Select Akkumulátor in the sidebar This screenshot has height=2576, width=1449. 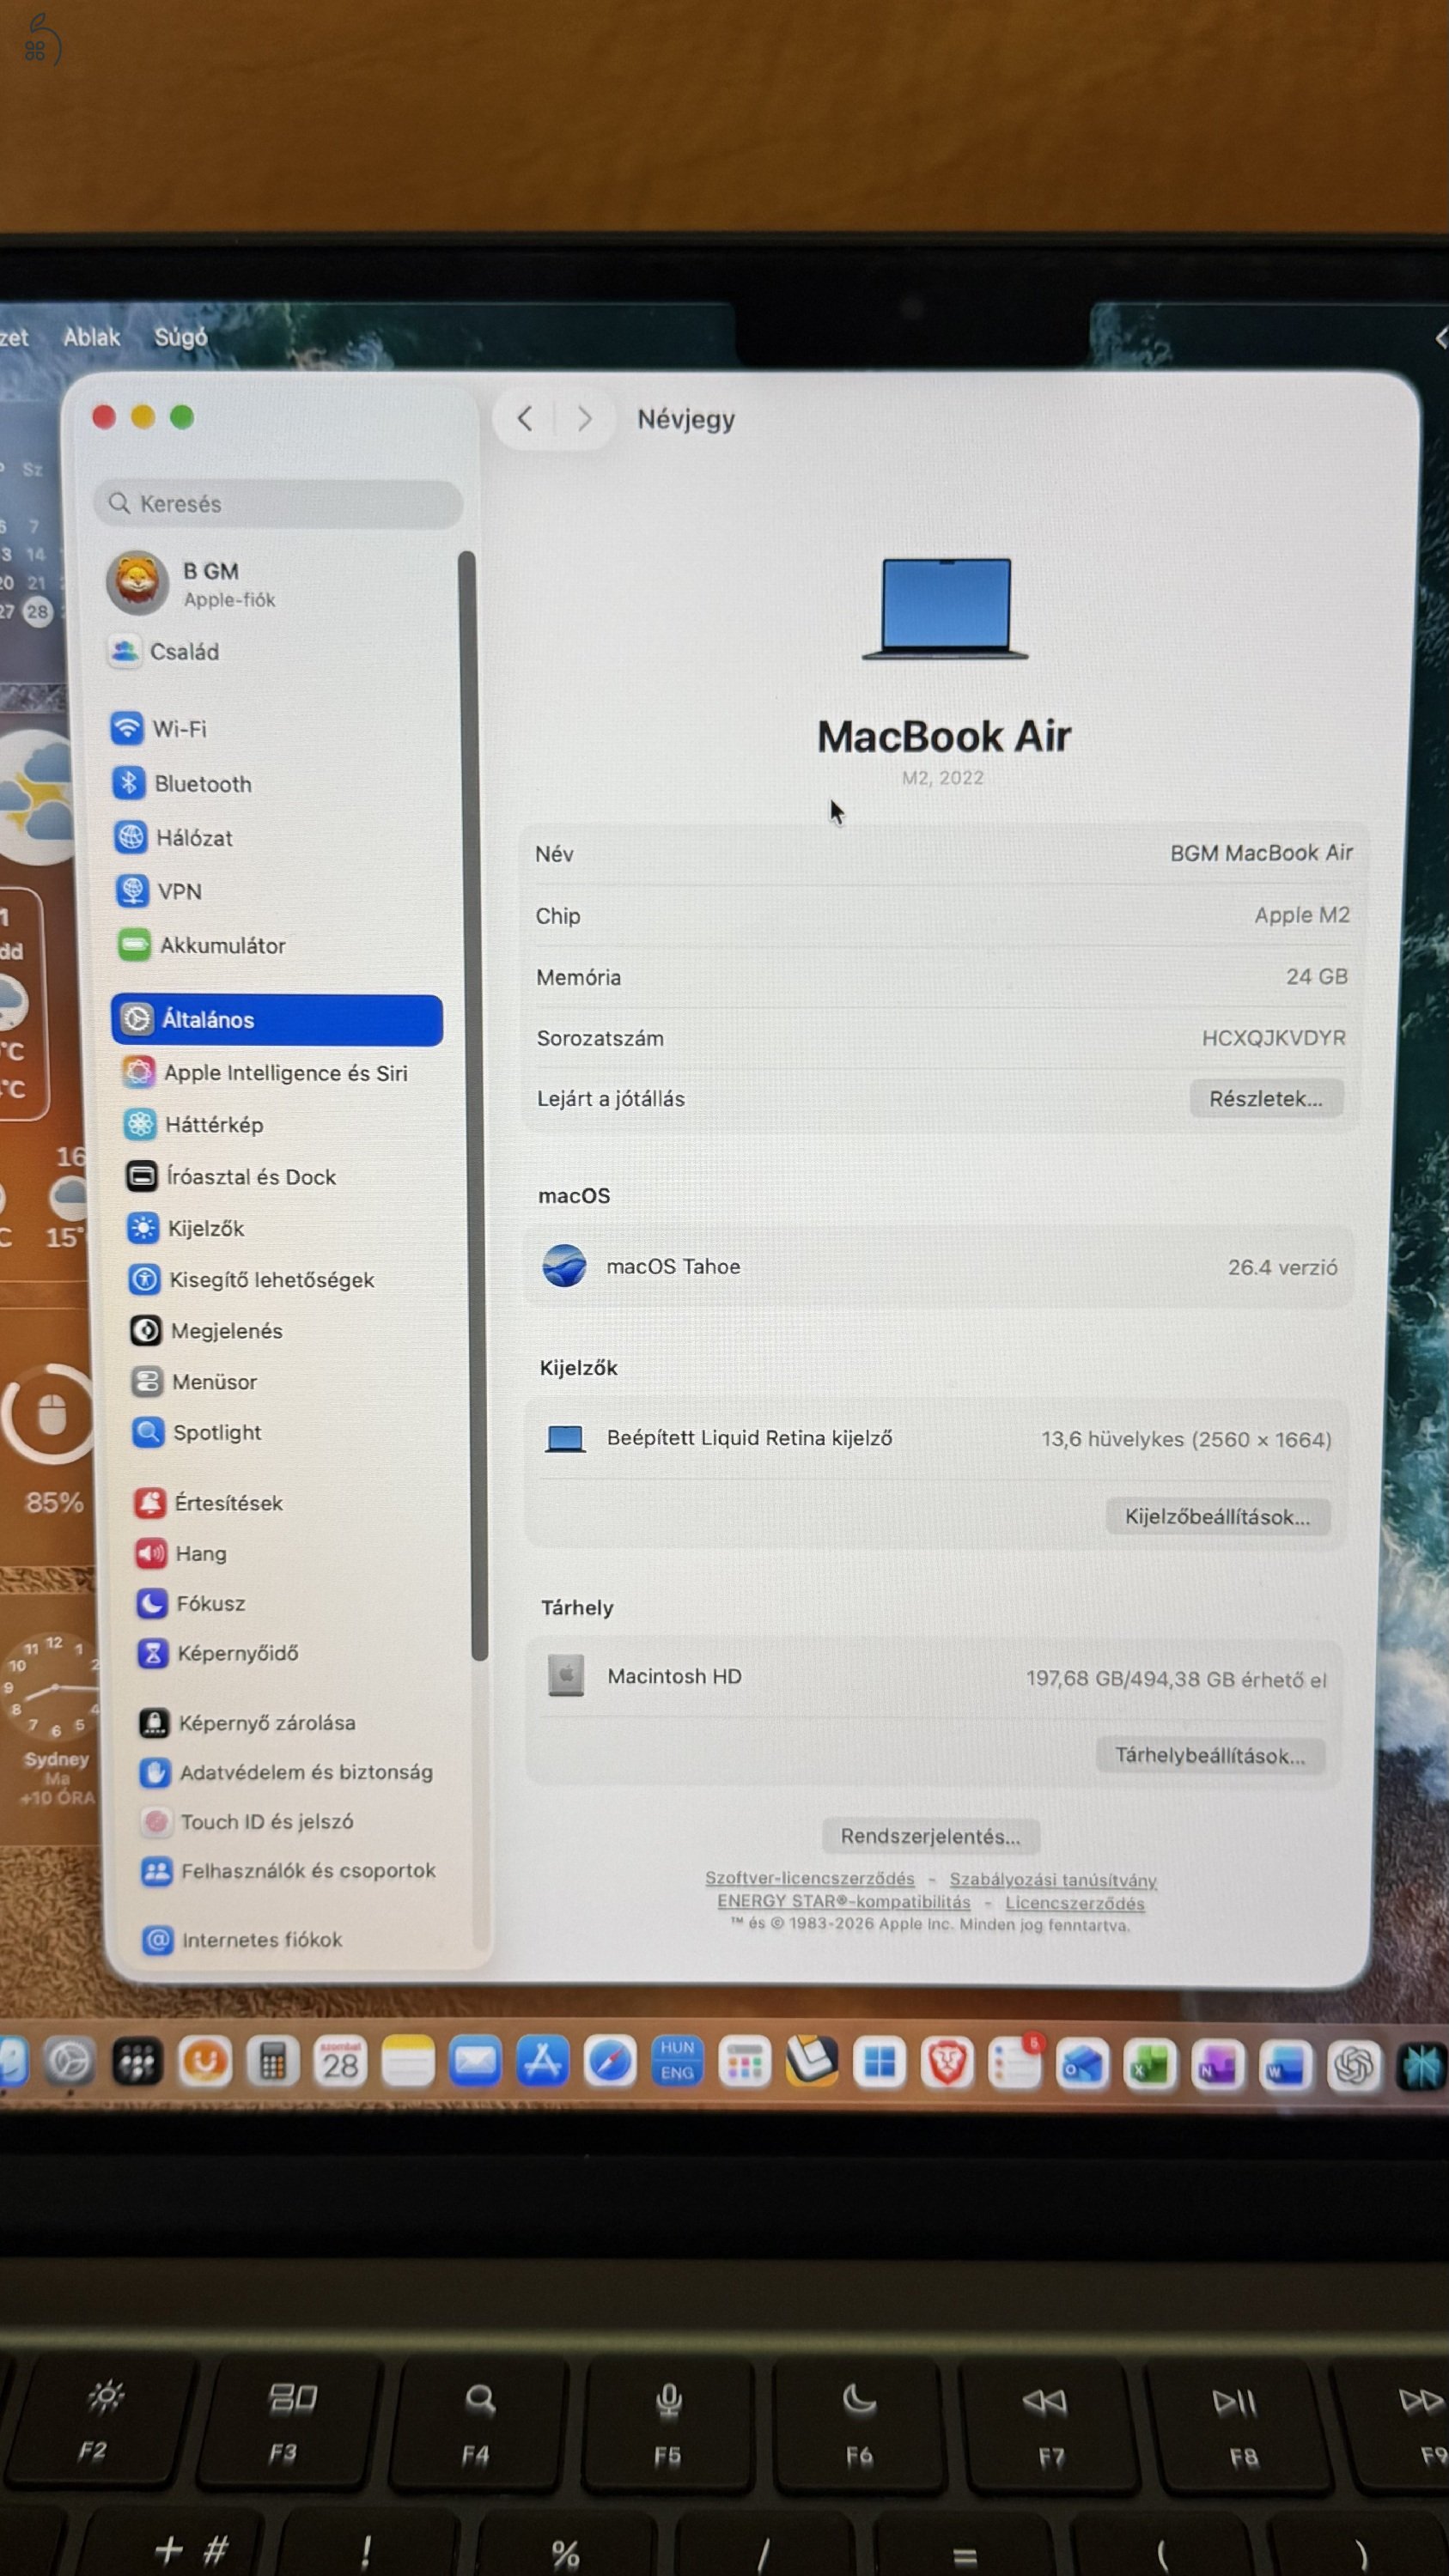point(221,946)
